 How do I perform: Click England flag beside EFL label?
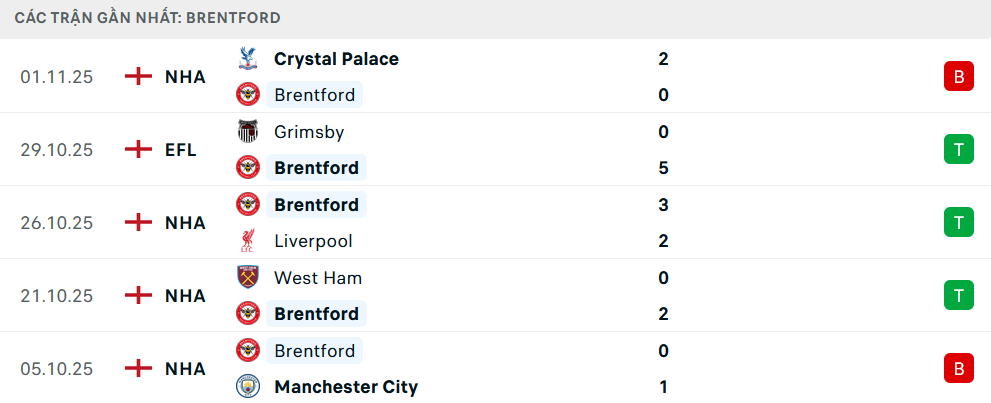pos(138,150)
